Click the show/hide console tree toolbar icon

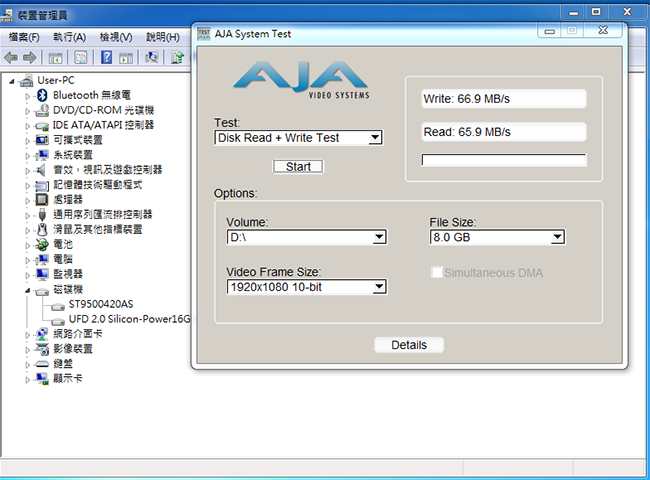tap(55, 58)
